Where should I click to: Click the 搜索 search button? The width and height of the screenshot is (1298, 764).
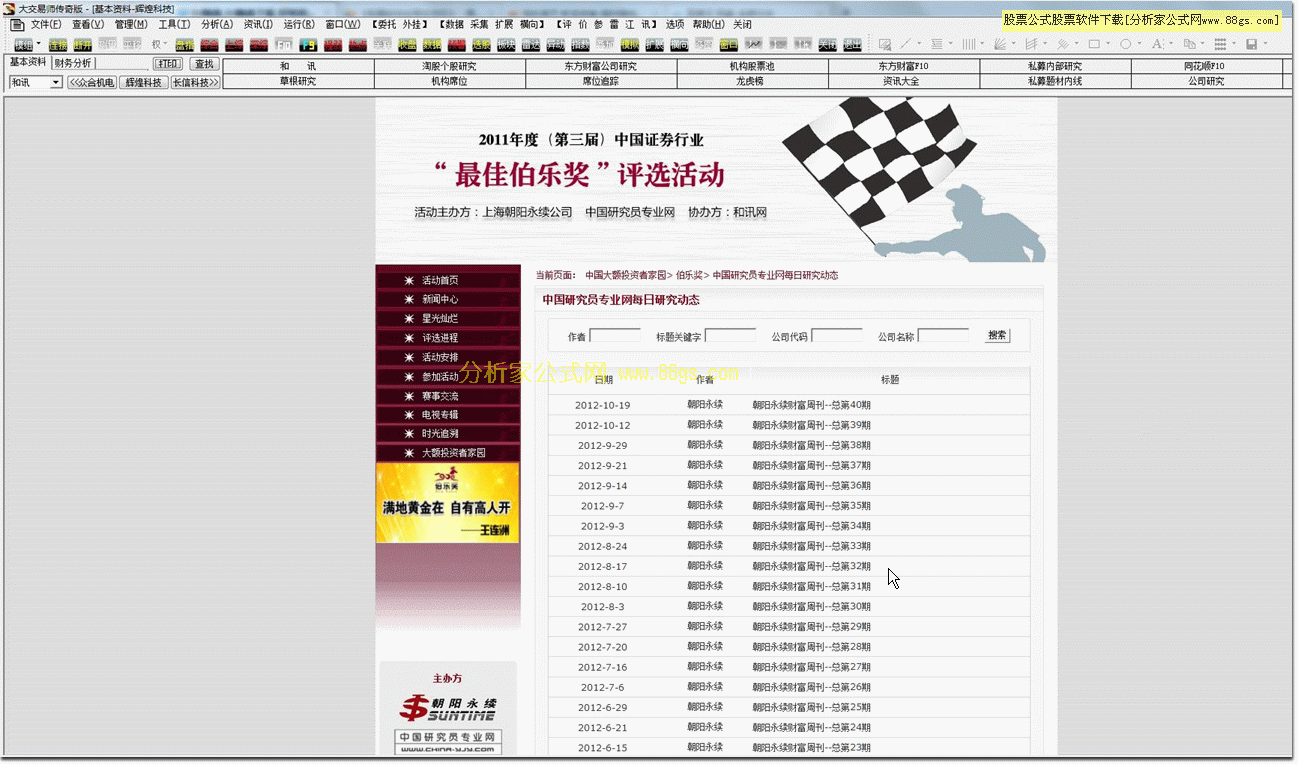997,336
